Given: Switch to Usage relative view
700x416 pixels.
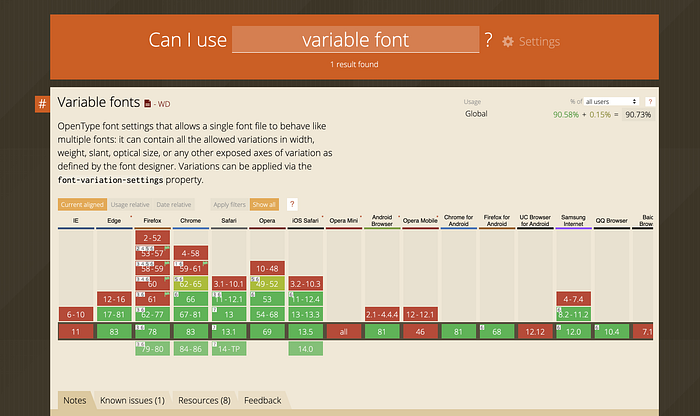Looking at the screenshot, I should point(130,204).
